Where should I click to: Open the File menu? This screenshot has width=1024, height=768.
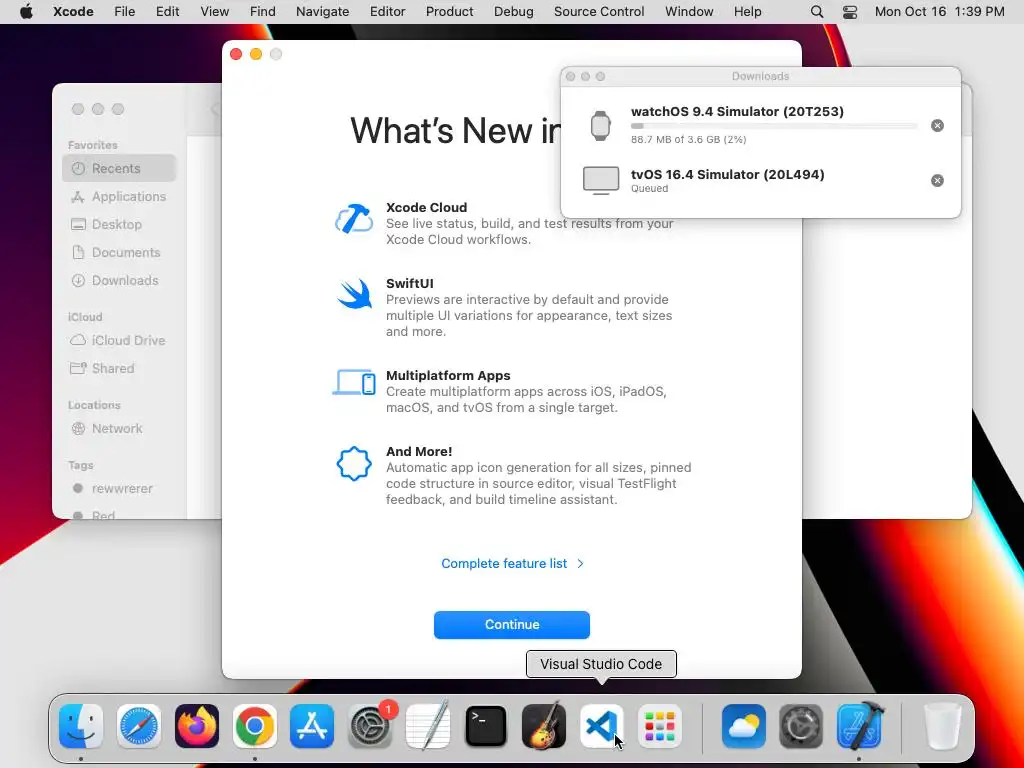coord(124,12)
